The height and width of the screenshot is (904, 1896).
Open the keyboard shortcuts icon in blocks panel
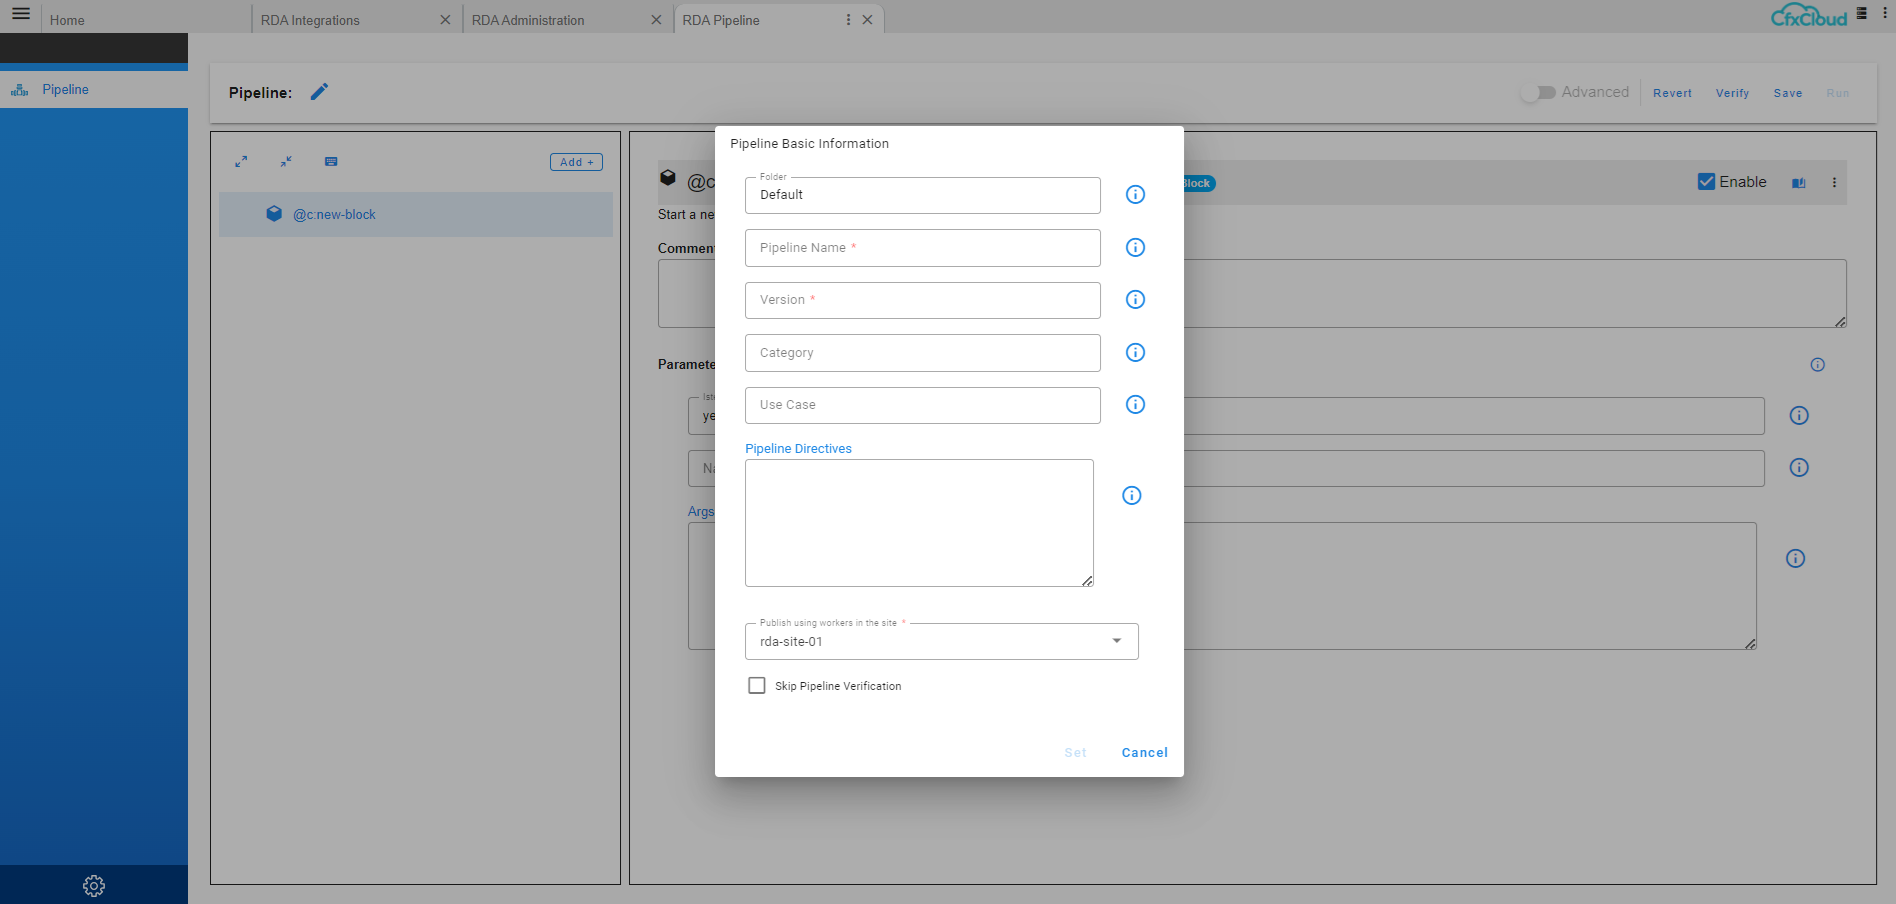330,161
